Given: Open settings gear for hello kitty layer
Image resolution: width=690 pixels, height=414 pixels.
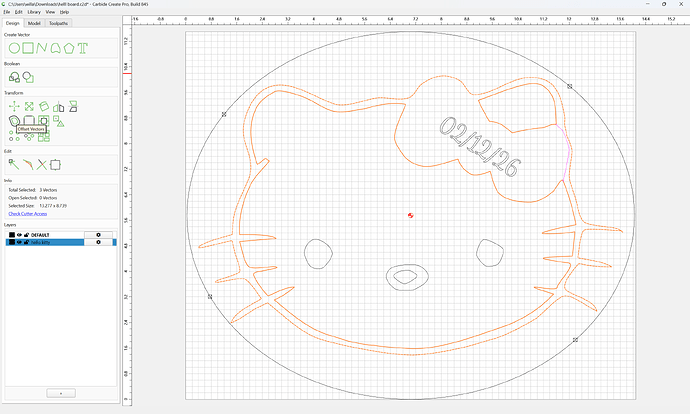Looking at the screenshot, I should click(x=98, y=242).
